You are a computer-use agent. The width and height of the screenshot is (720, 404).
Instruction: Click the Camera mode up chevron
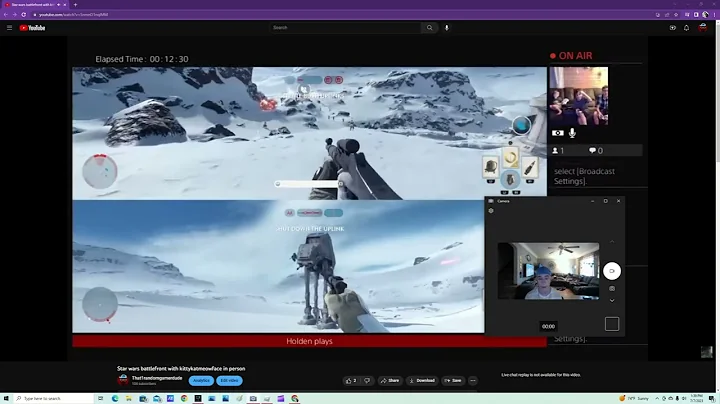[x=612, y=241]
